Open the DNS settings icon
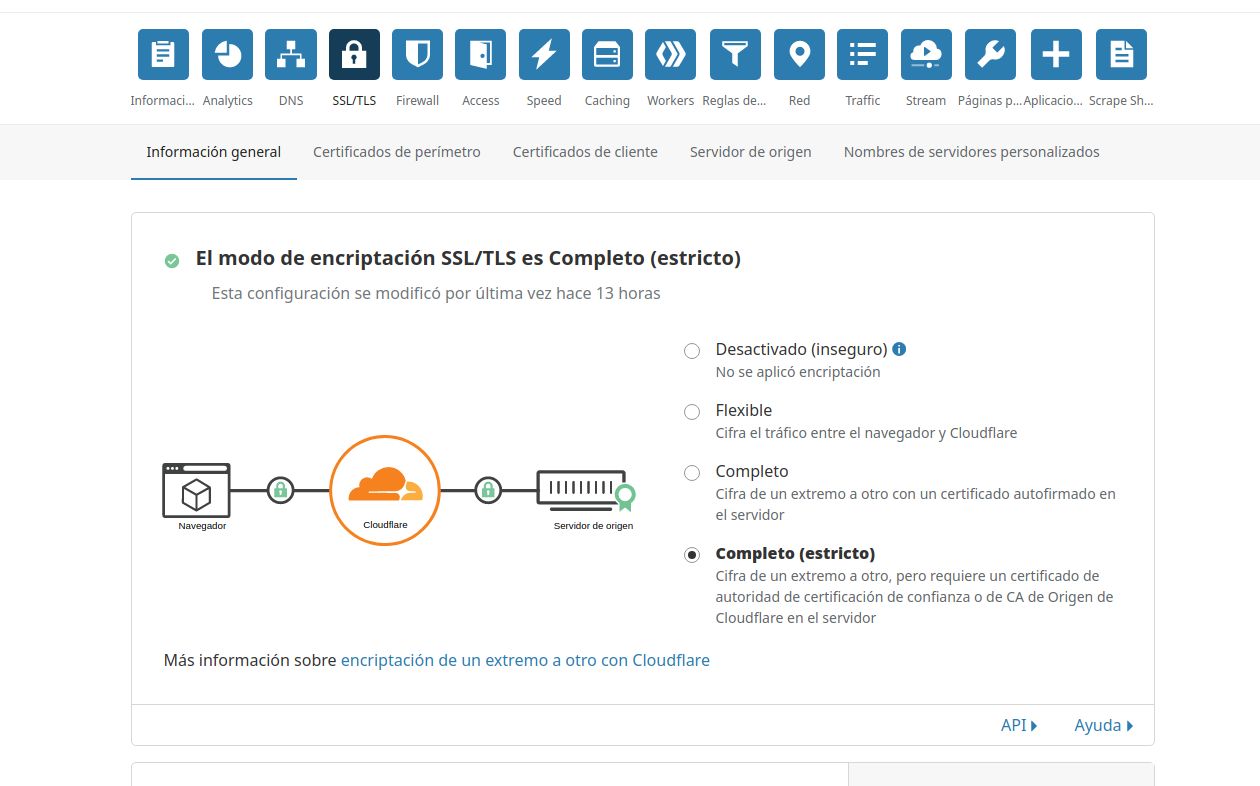The height and width of the screenshot is (786, 1260). (x=291, y=55)
